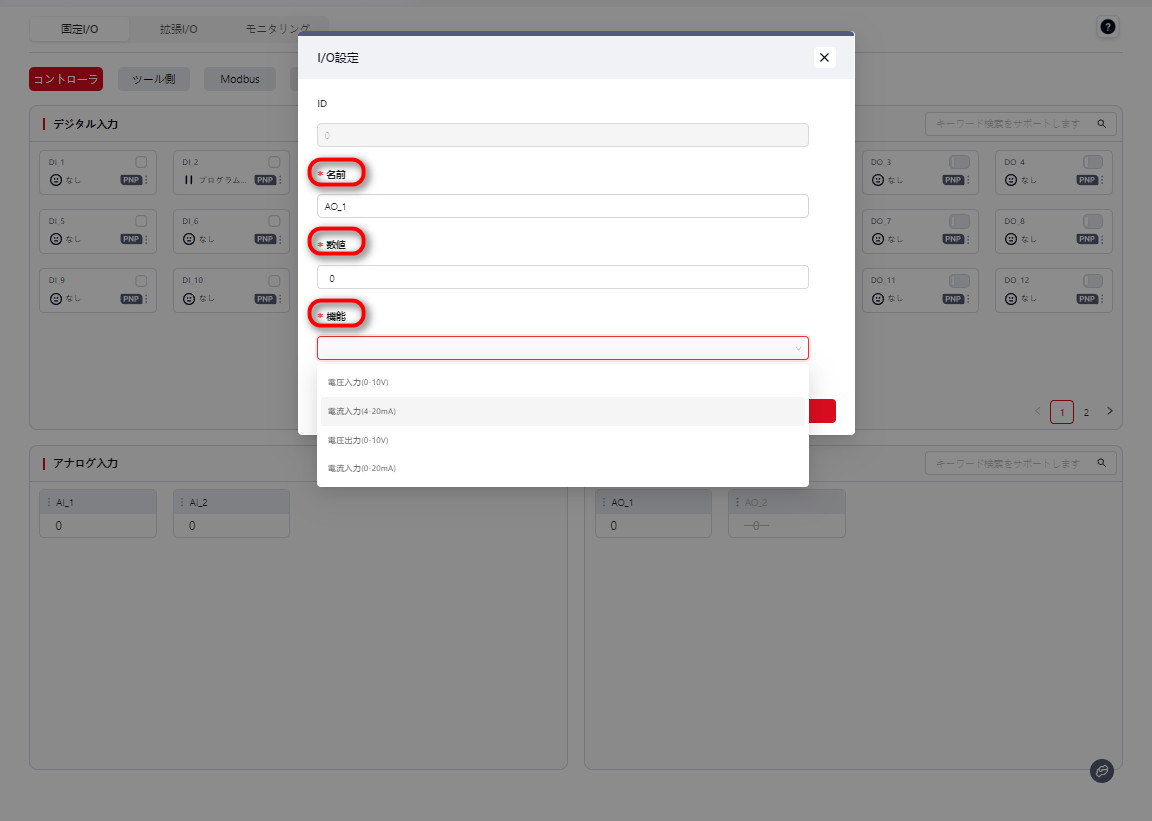Click the search icon in the アナログ入力 row

click(x=1101, y=464)
